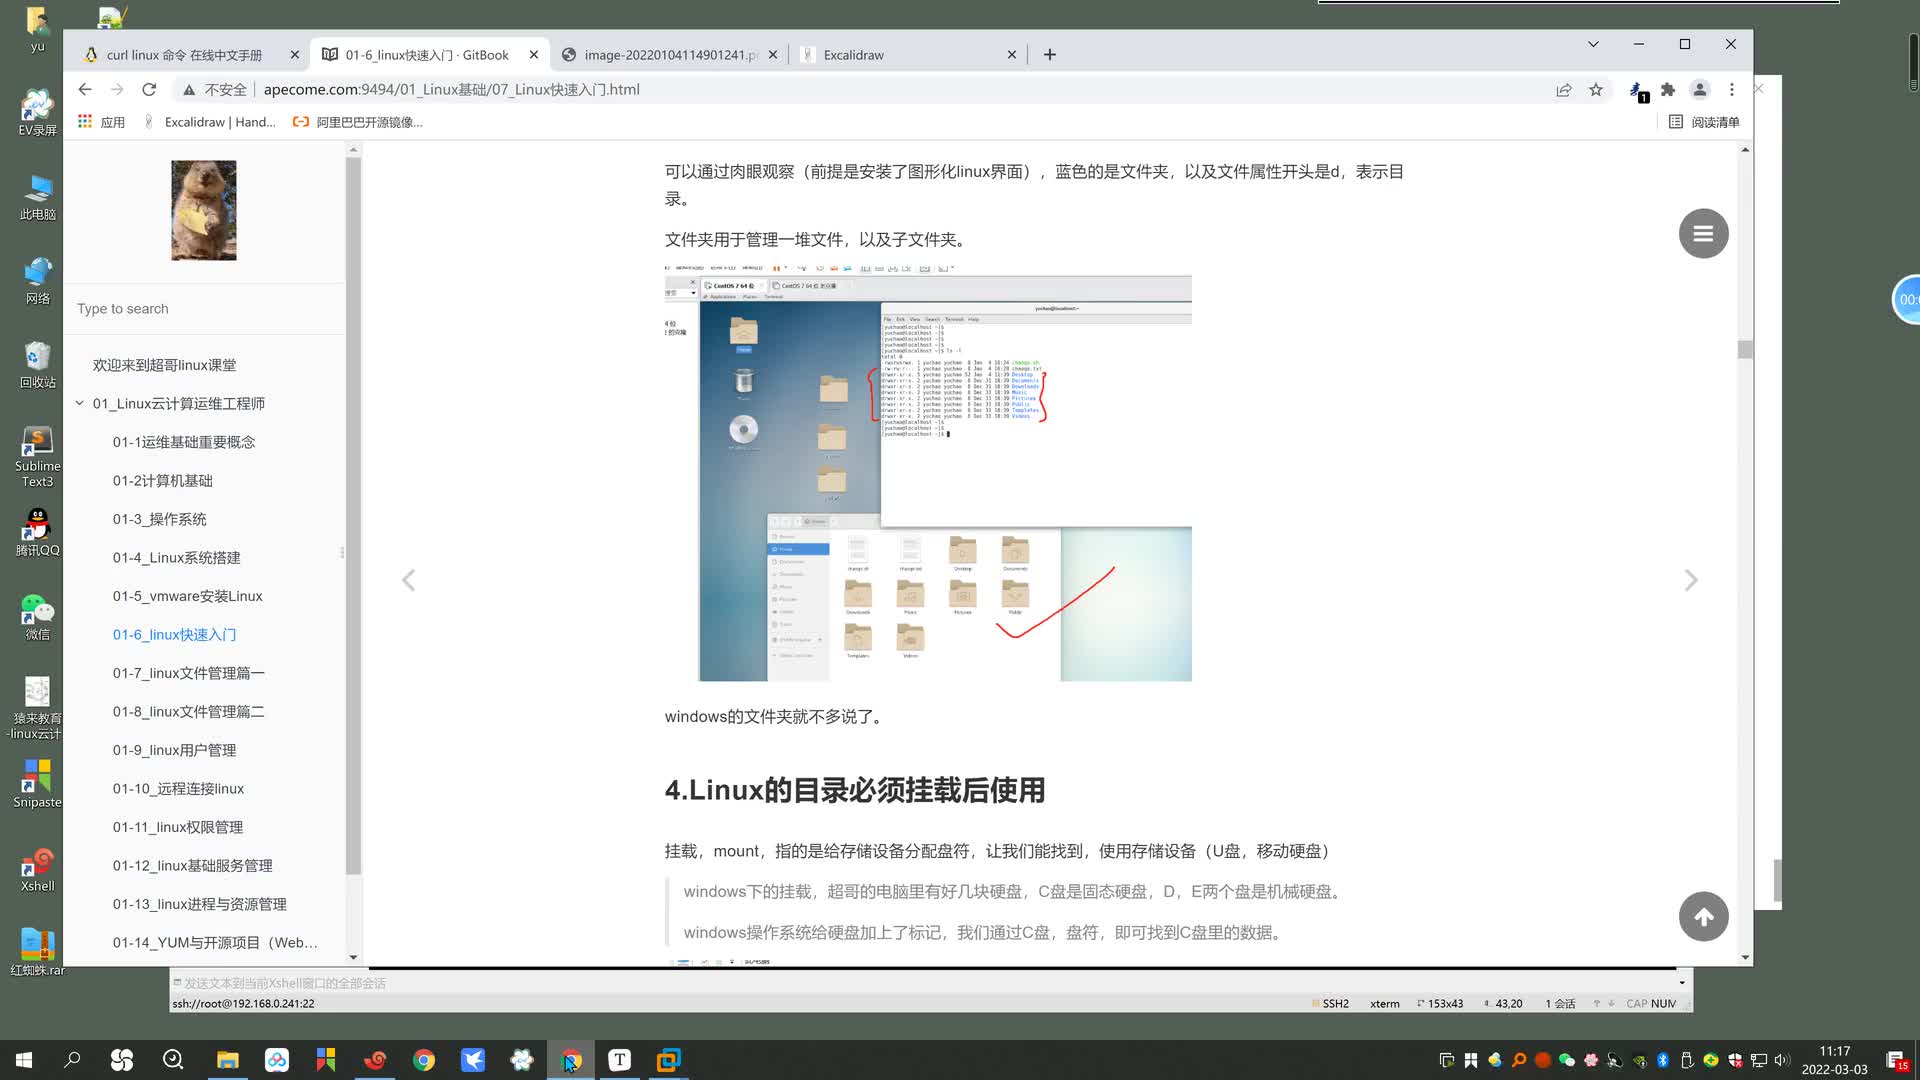This screenshot has height=1080, width=1920.
Task: Click search input in sidebar
Action: pos(204,307)
